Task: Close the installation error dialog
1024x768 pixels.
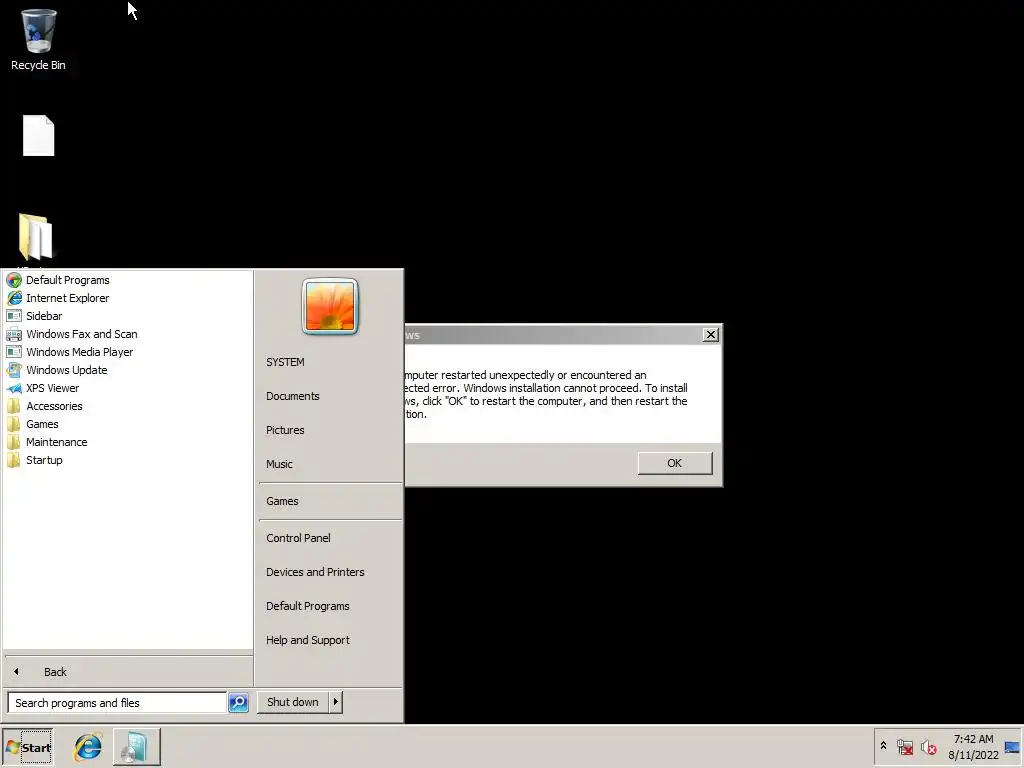Action: coord(711,335)
